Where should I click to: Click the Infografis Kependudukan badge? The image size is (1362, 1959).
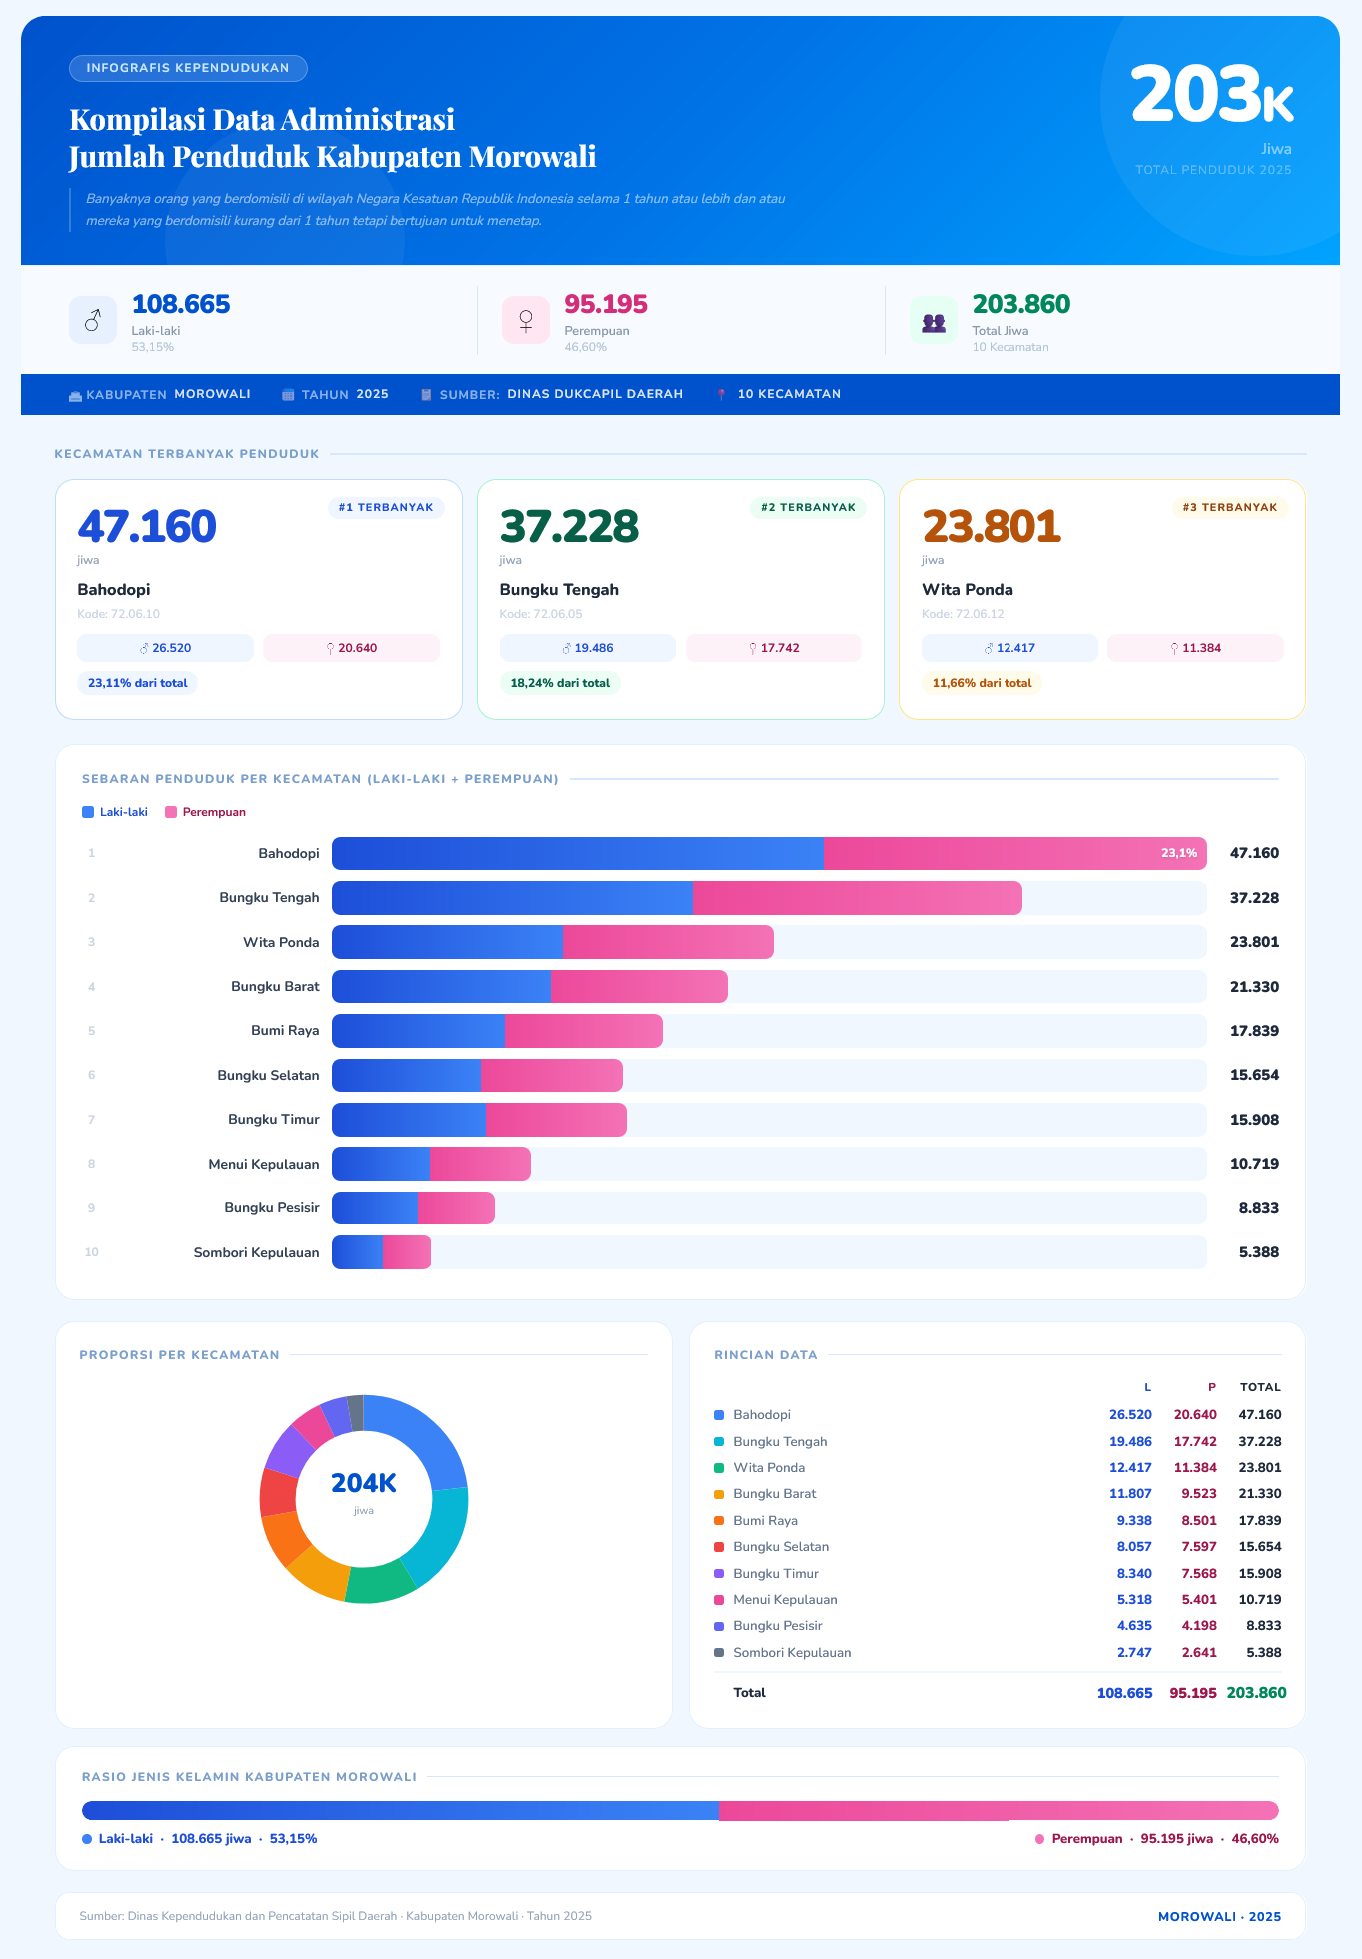click(188, 68)
